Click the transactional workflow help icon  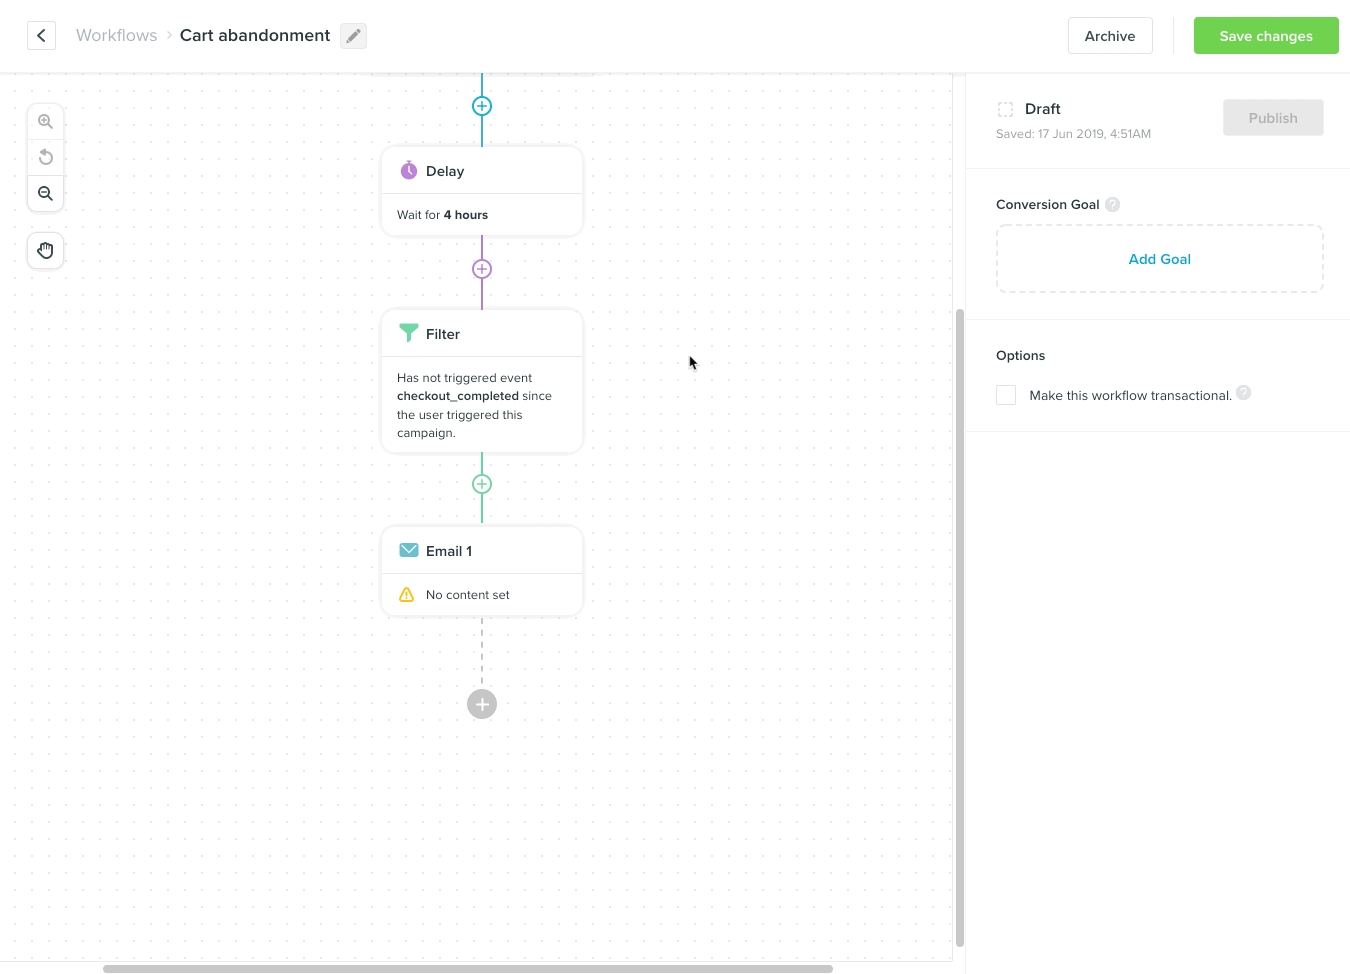(1243, 393)
